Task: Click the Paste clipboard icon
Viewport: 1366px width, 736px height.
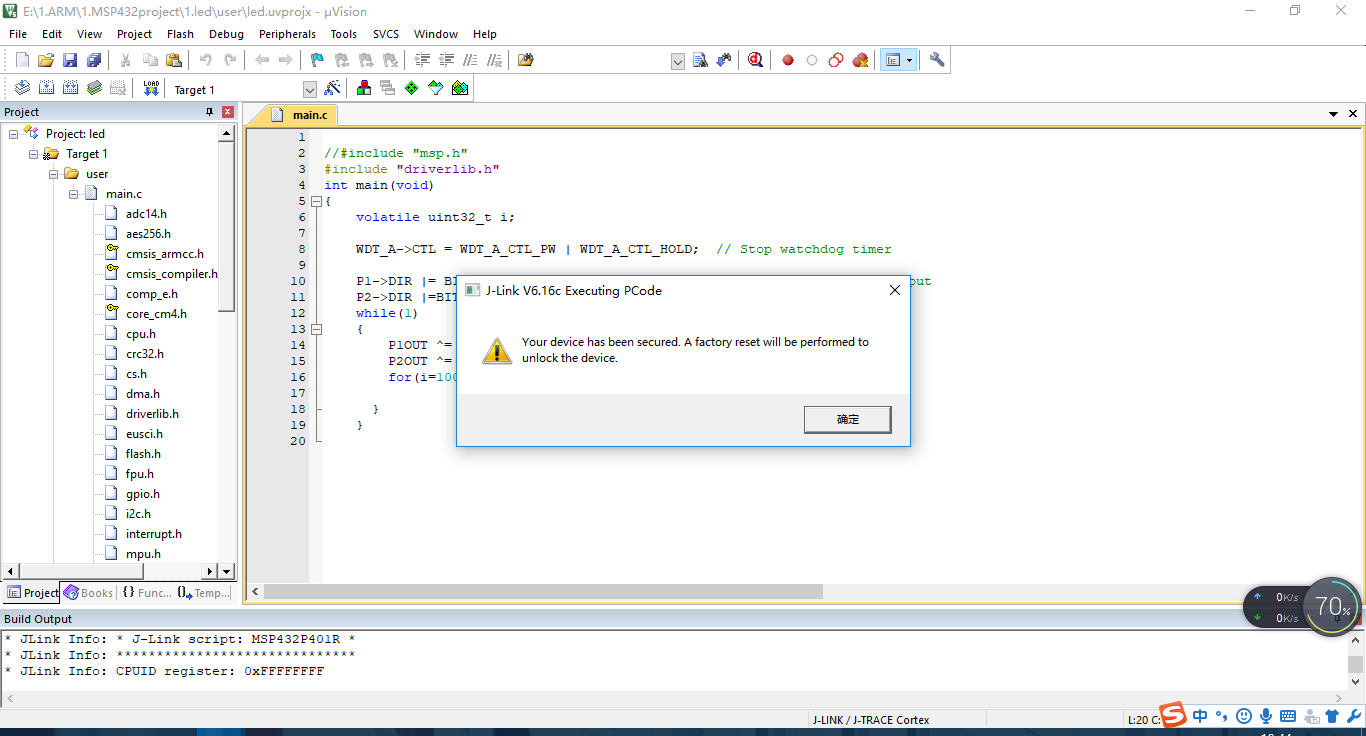Action: tap(174, 60)
